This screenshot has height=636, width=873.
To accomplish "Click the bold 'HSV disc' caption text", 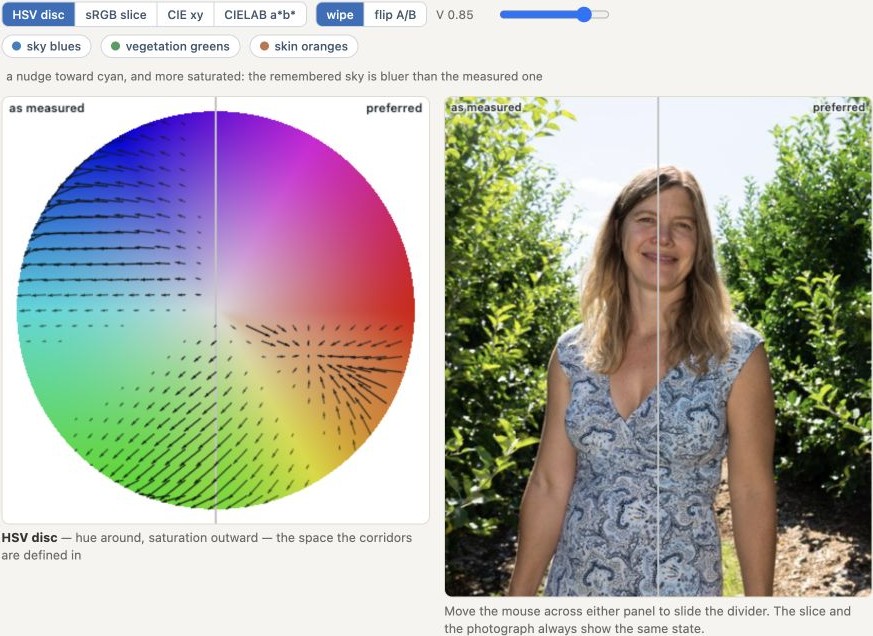I will point(29,537).
